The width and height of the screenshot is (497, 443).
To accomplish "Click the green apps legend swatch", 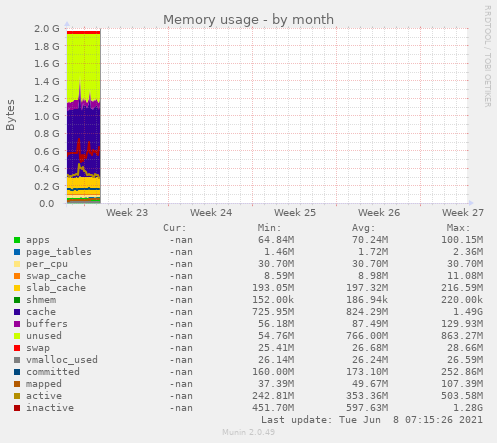I will [17, 240].
